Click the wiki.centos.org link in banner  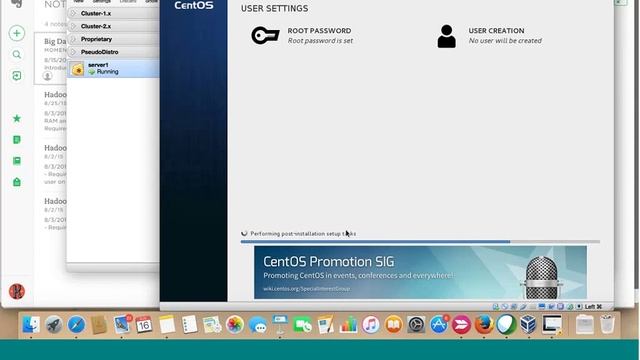pyautogui.click(x=307, y=289)
